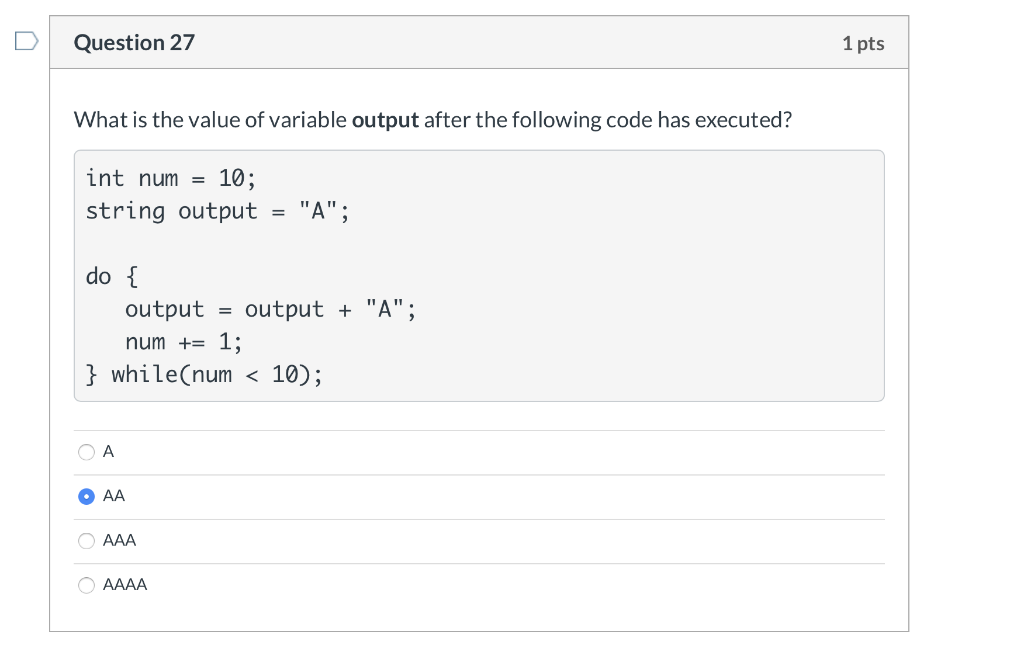Click the answer label text "A"
The image size is (1024, 666).
pos(108,452)
